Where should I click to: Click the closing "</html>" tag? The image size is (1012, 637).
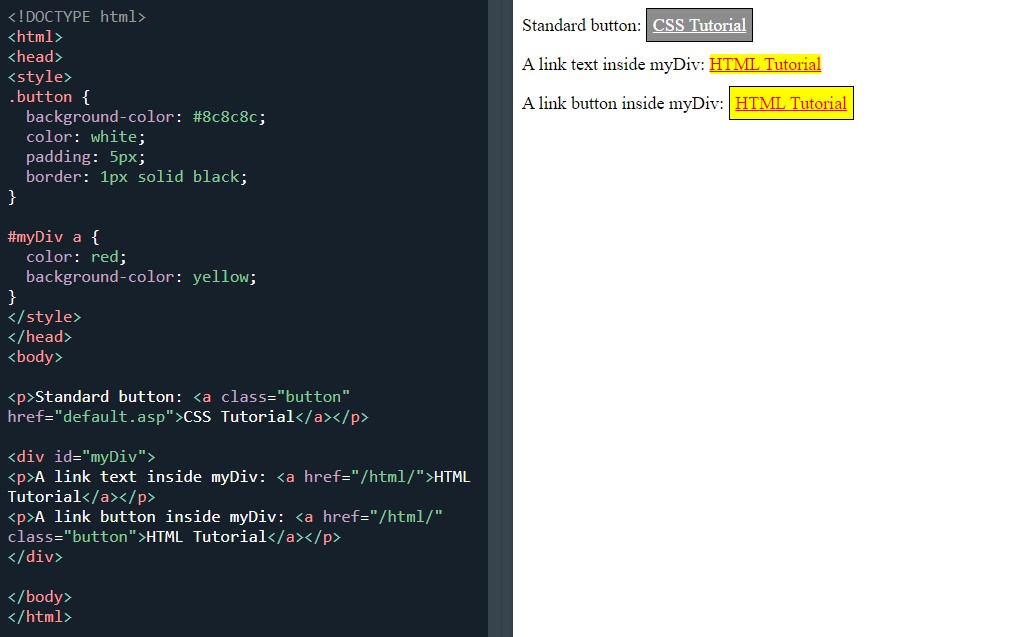point(40,617)
